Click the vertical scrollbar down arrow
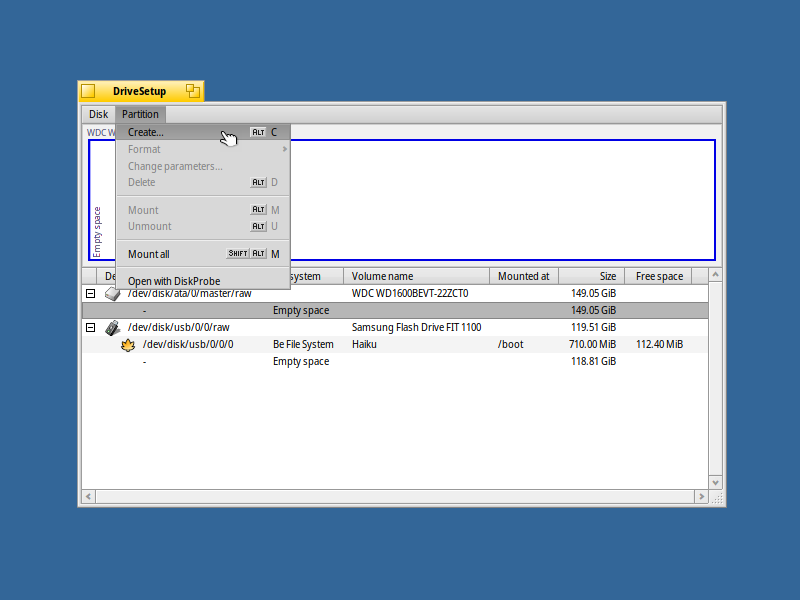The height and width of the screenshot is (600, 800). click(x=715, y=483)
